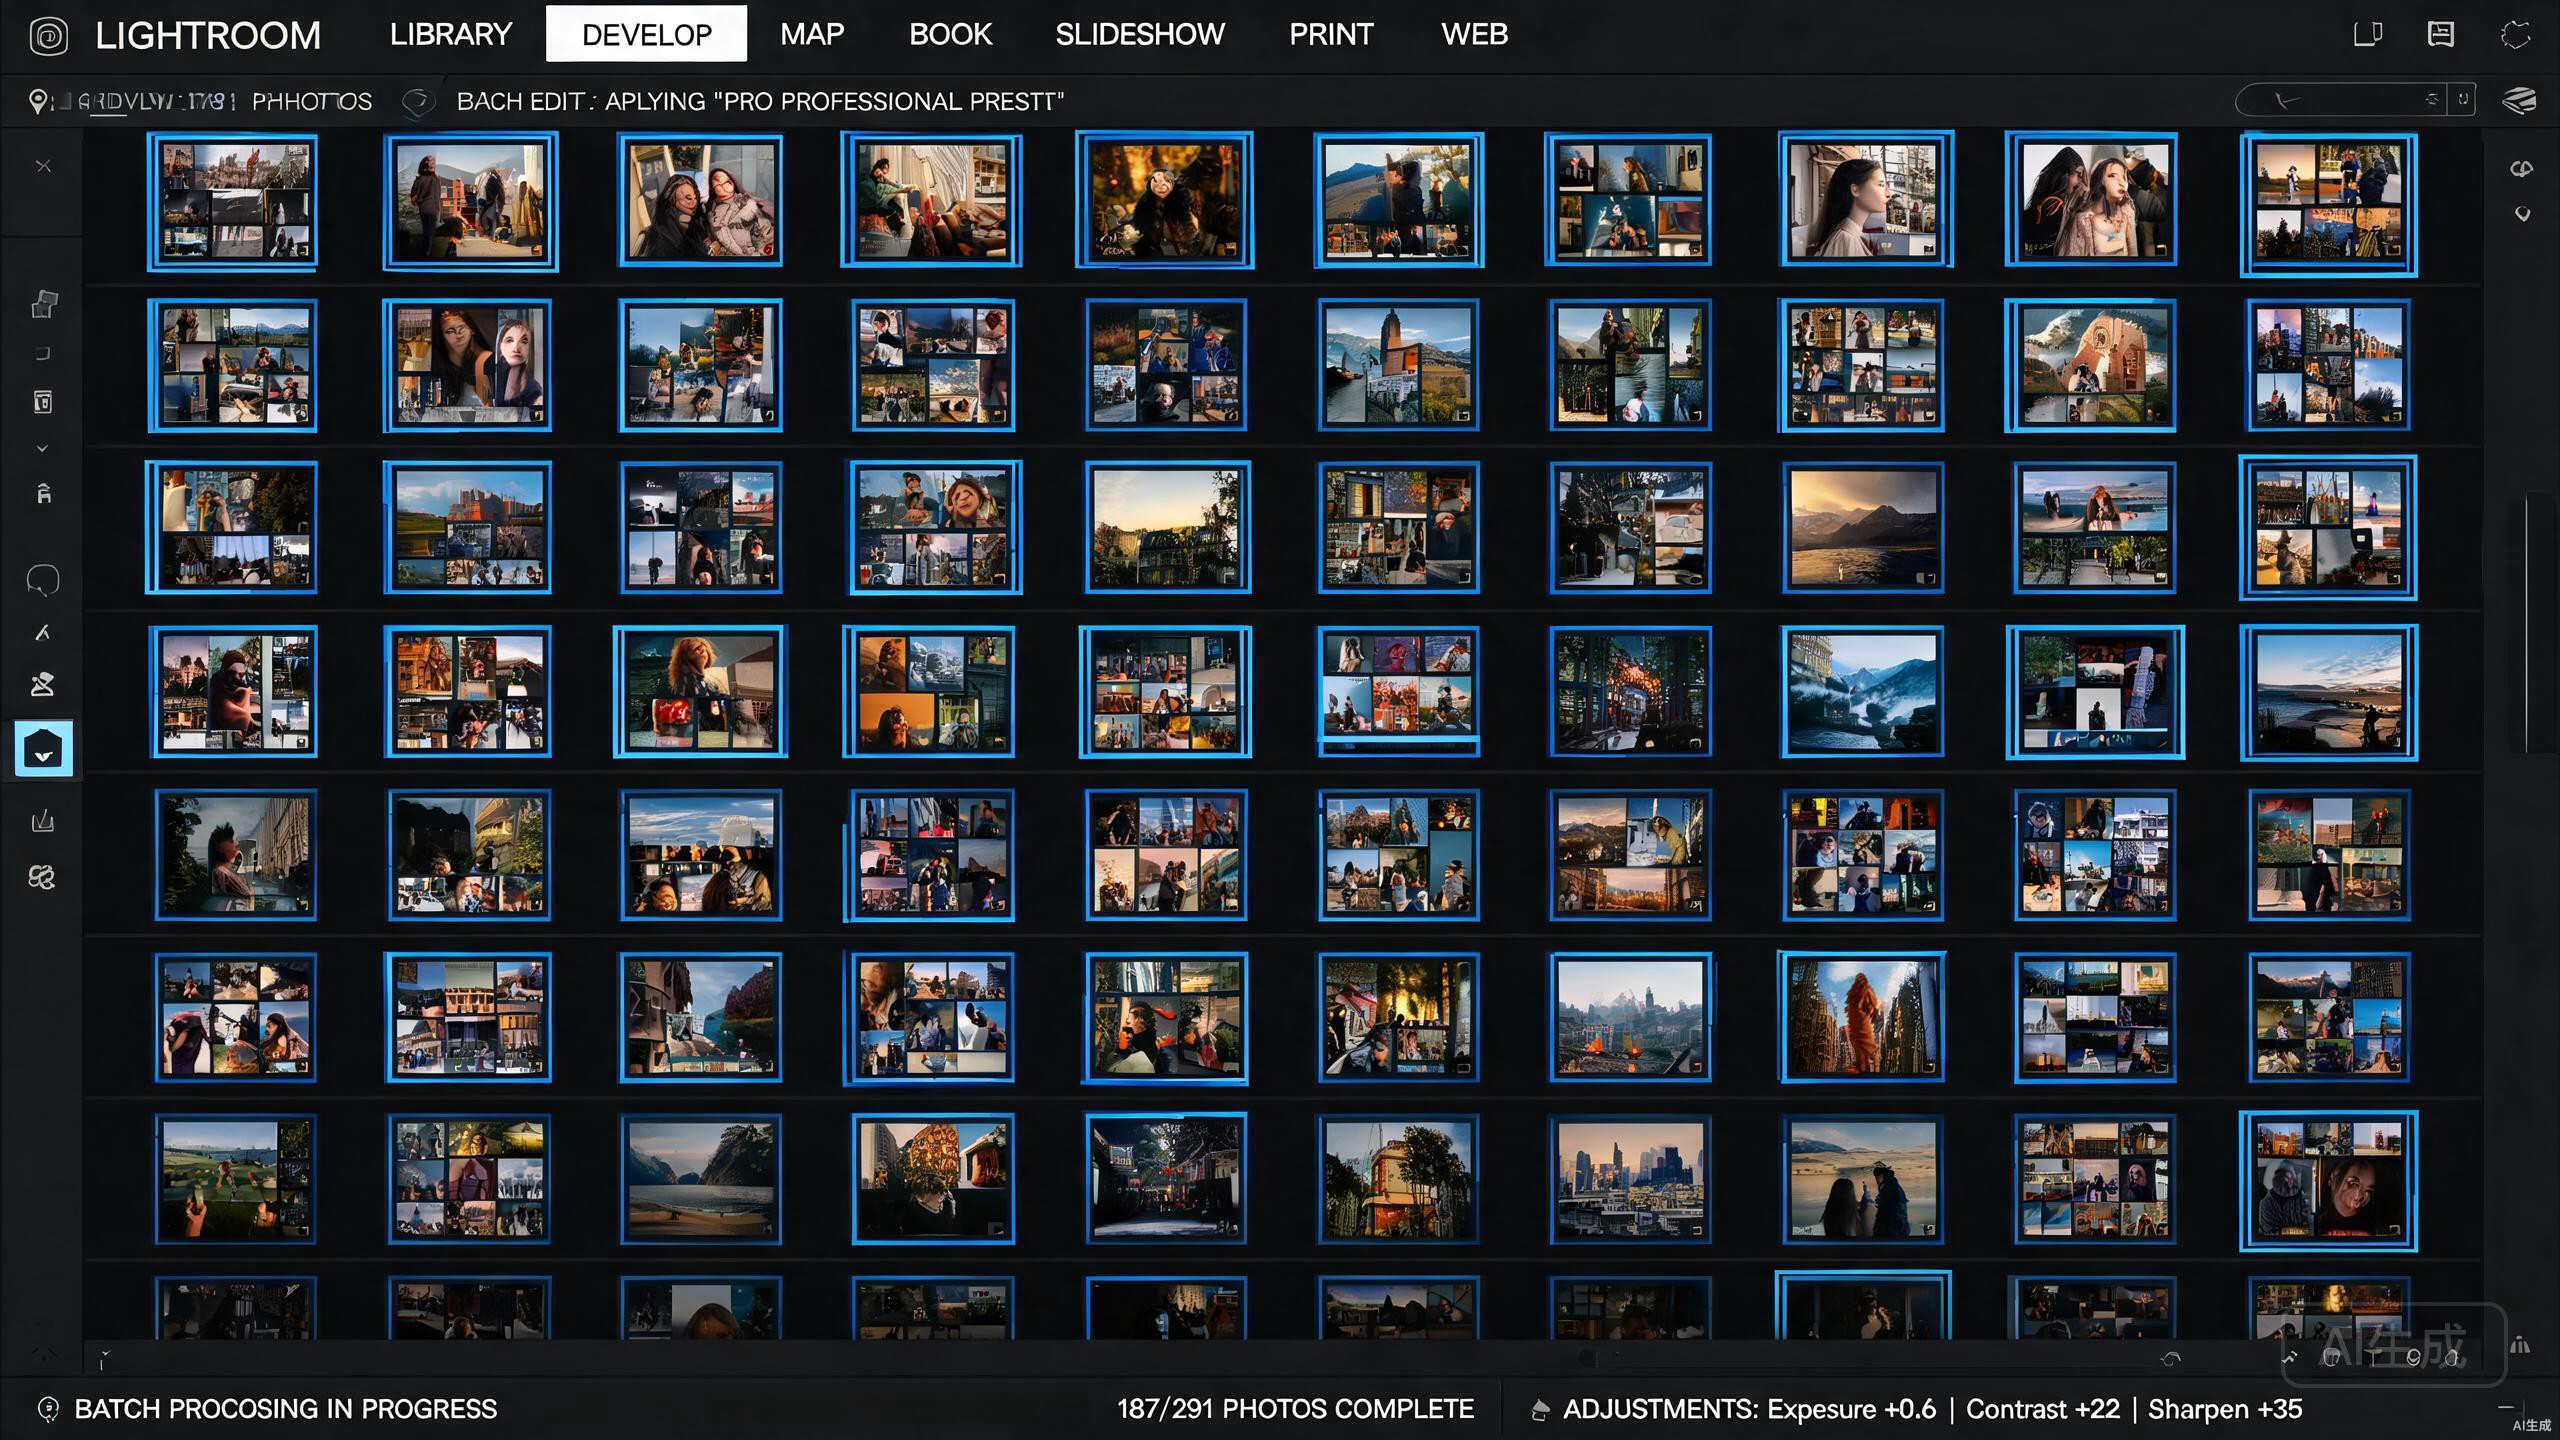The image size is (2560, 1440).
Task: Click "BATCH PROCOSING IN PROGRESS" status text
Action: point(285,1409)
